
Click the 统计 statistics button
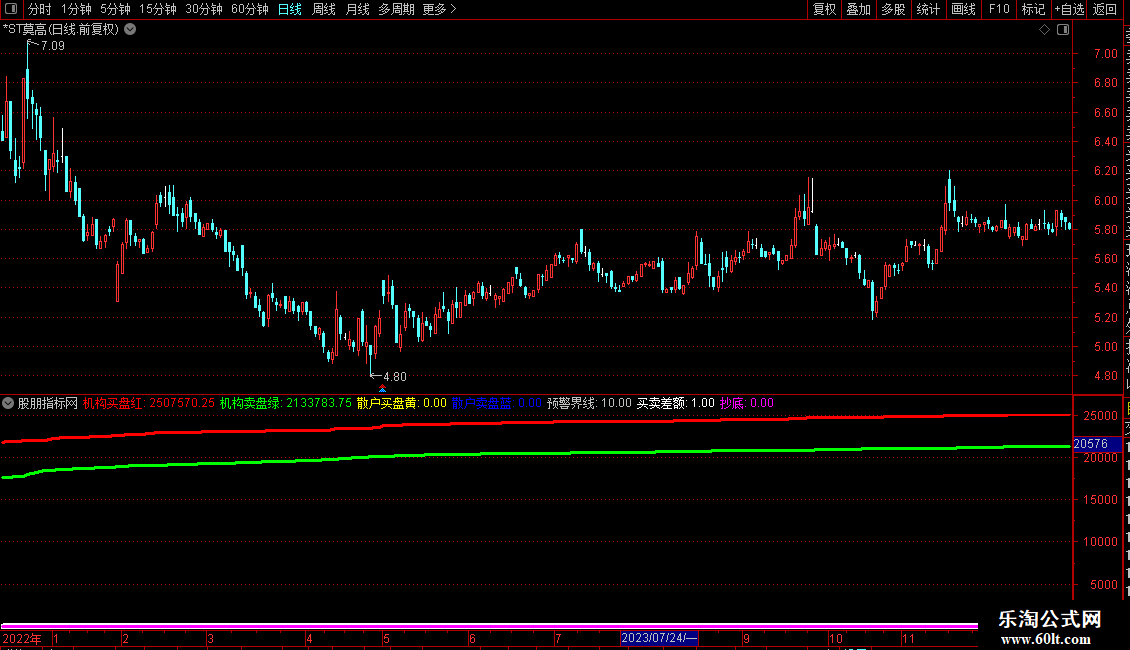928,9
